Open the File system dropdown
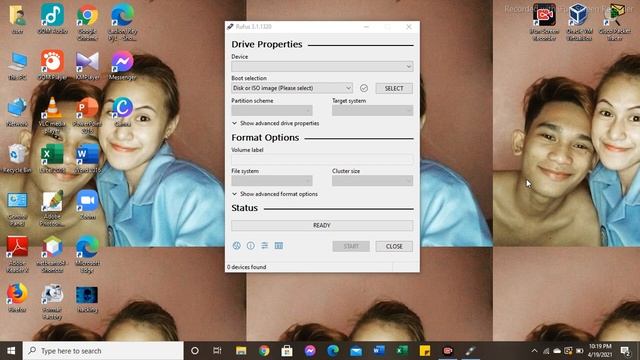The image size is (640, 360). coord(272,180)
